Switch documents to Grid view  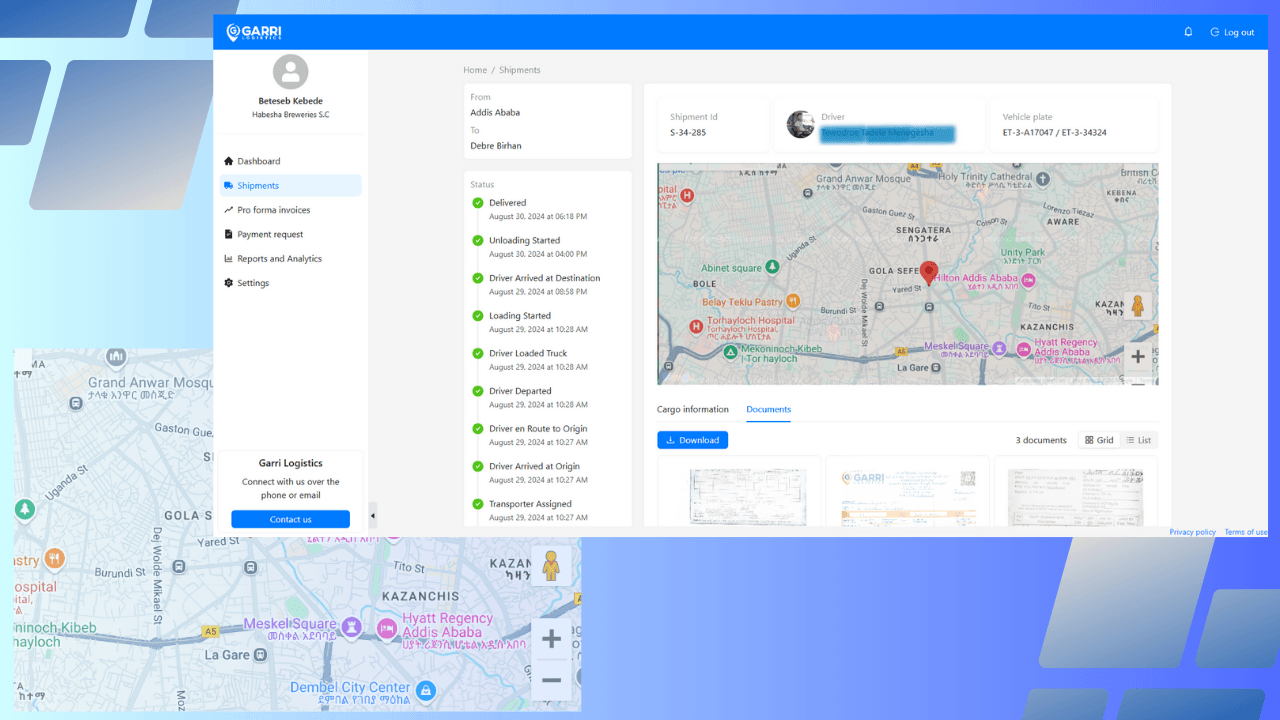pos(1098,440)
